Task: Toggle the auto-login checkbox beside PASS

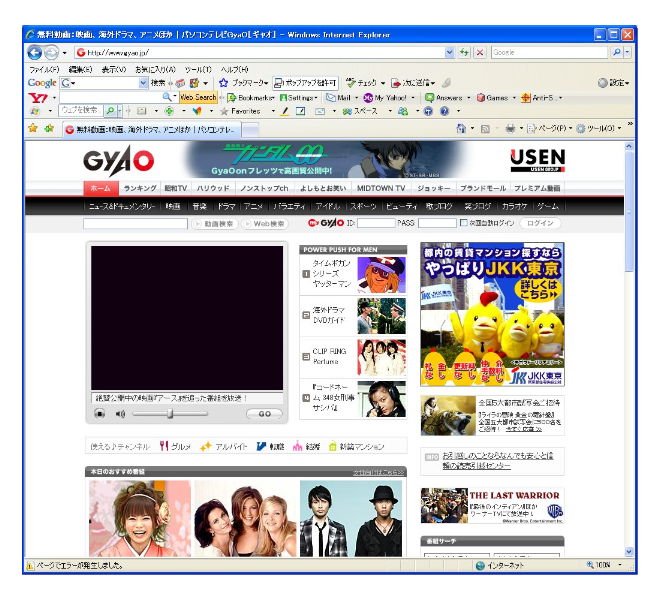Action: coord(462,223)
